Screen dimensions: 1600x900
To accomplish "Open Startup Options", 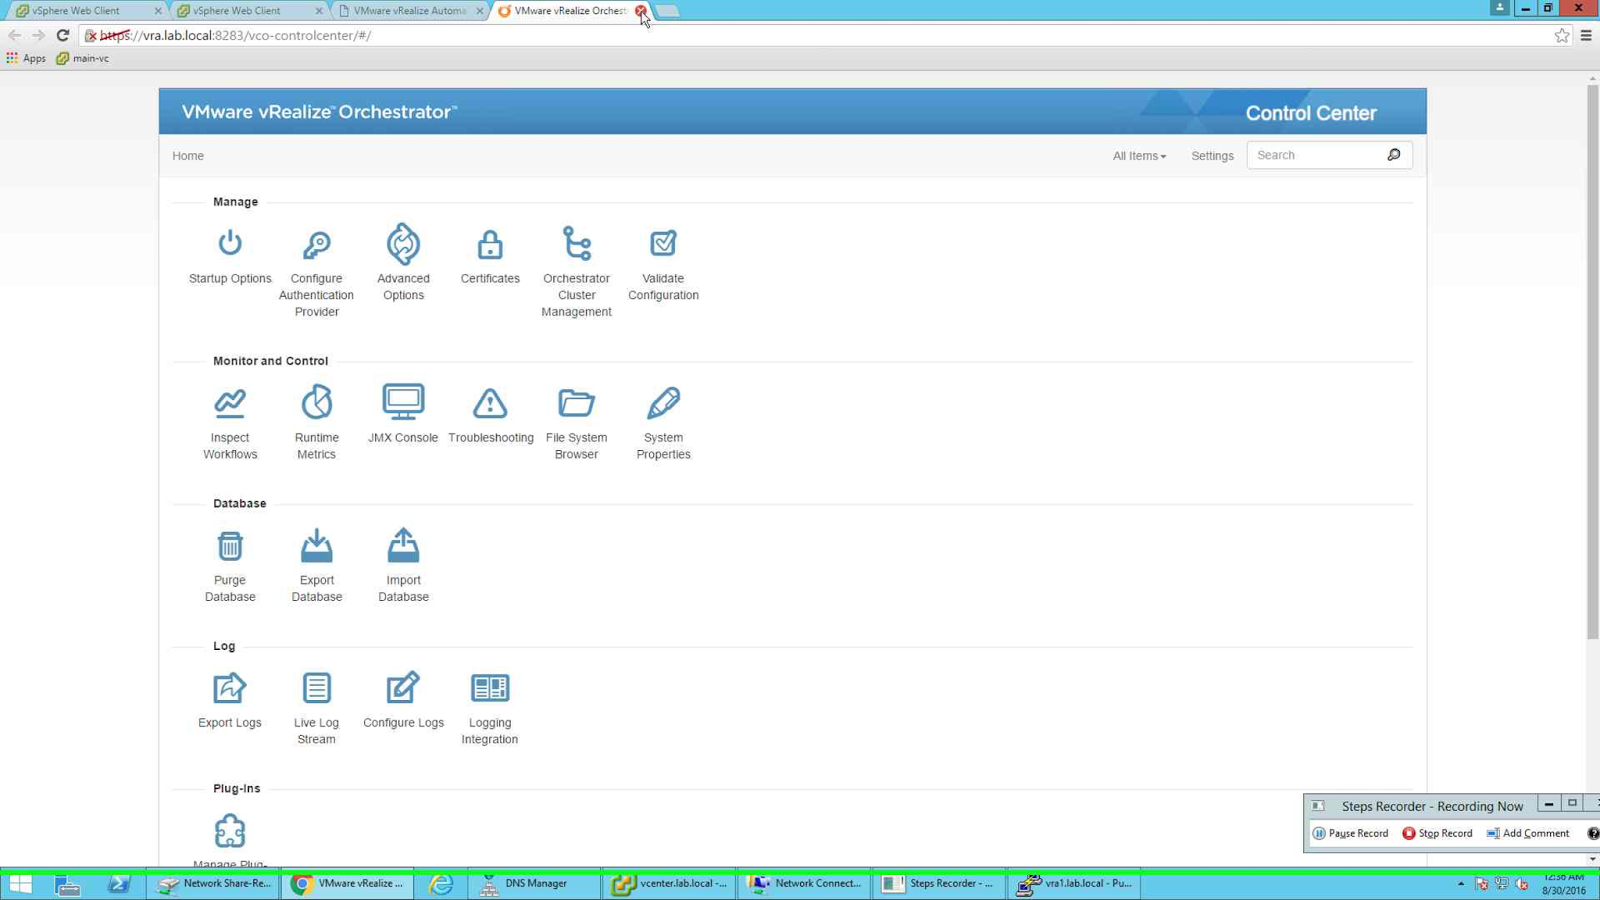I will pos(230,257).
